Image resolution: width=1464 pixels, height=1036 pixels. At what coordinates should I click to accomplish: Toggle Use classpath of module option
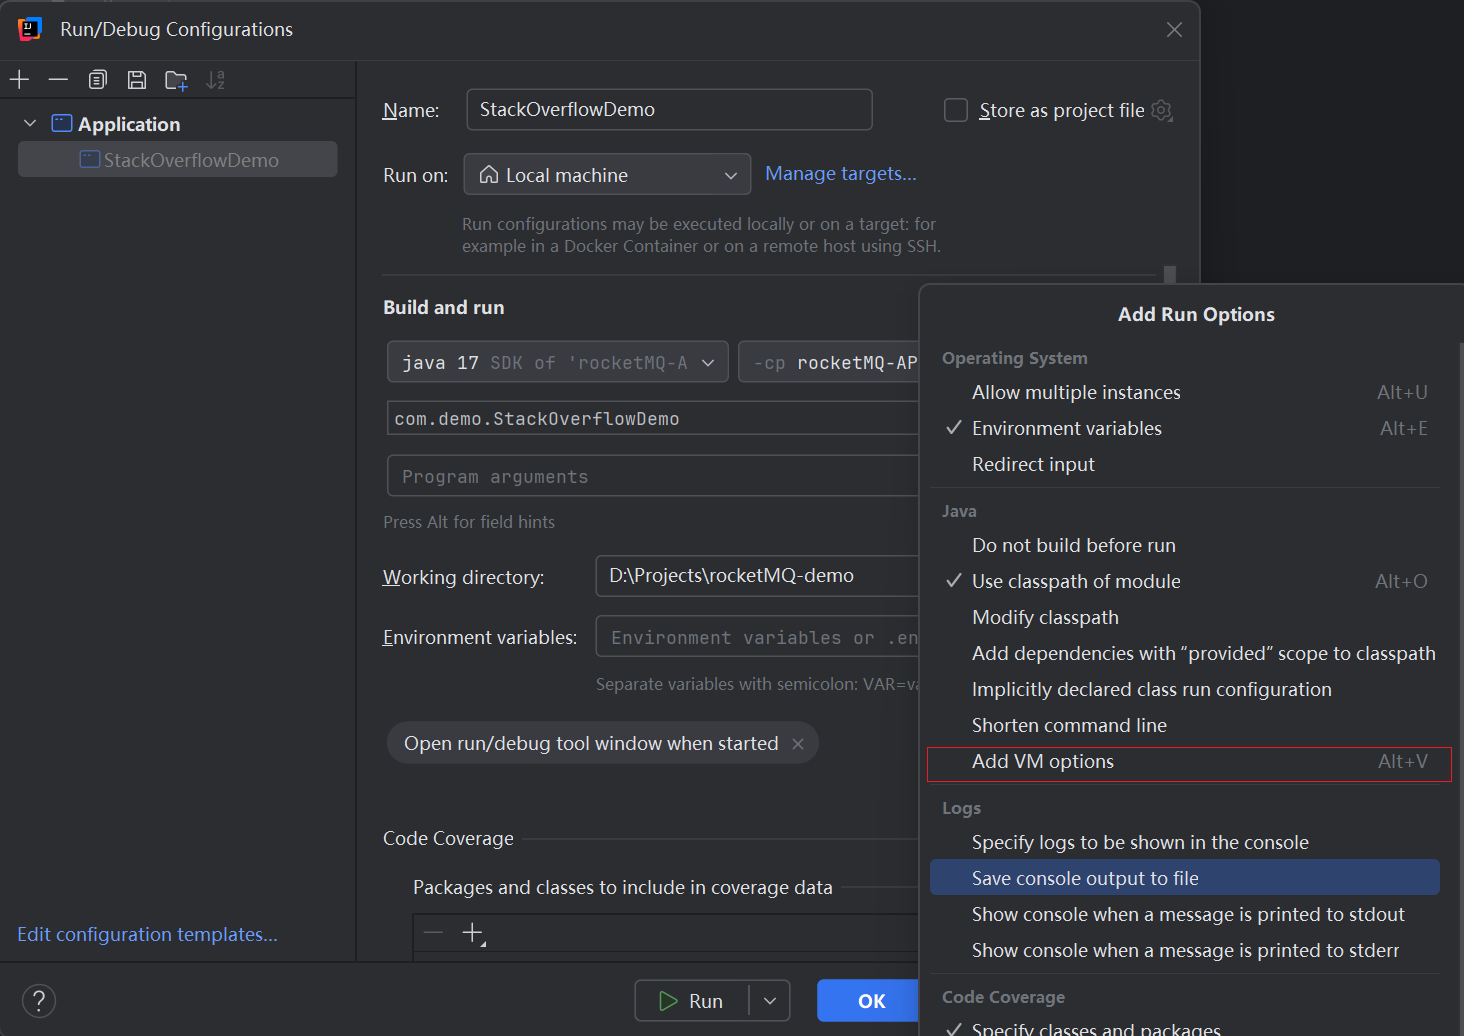pos(1075,581)
